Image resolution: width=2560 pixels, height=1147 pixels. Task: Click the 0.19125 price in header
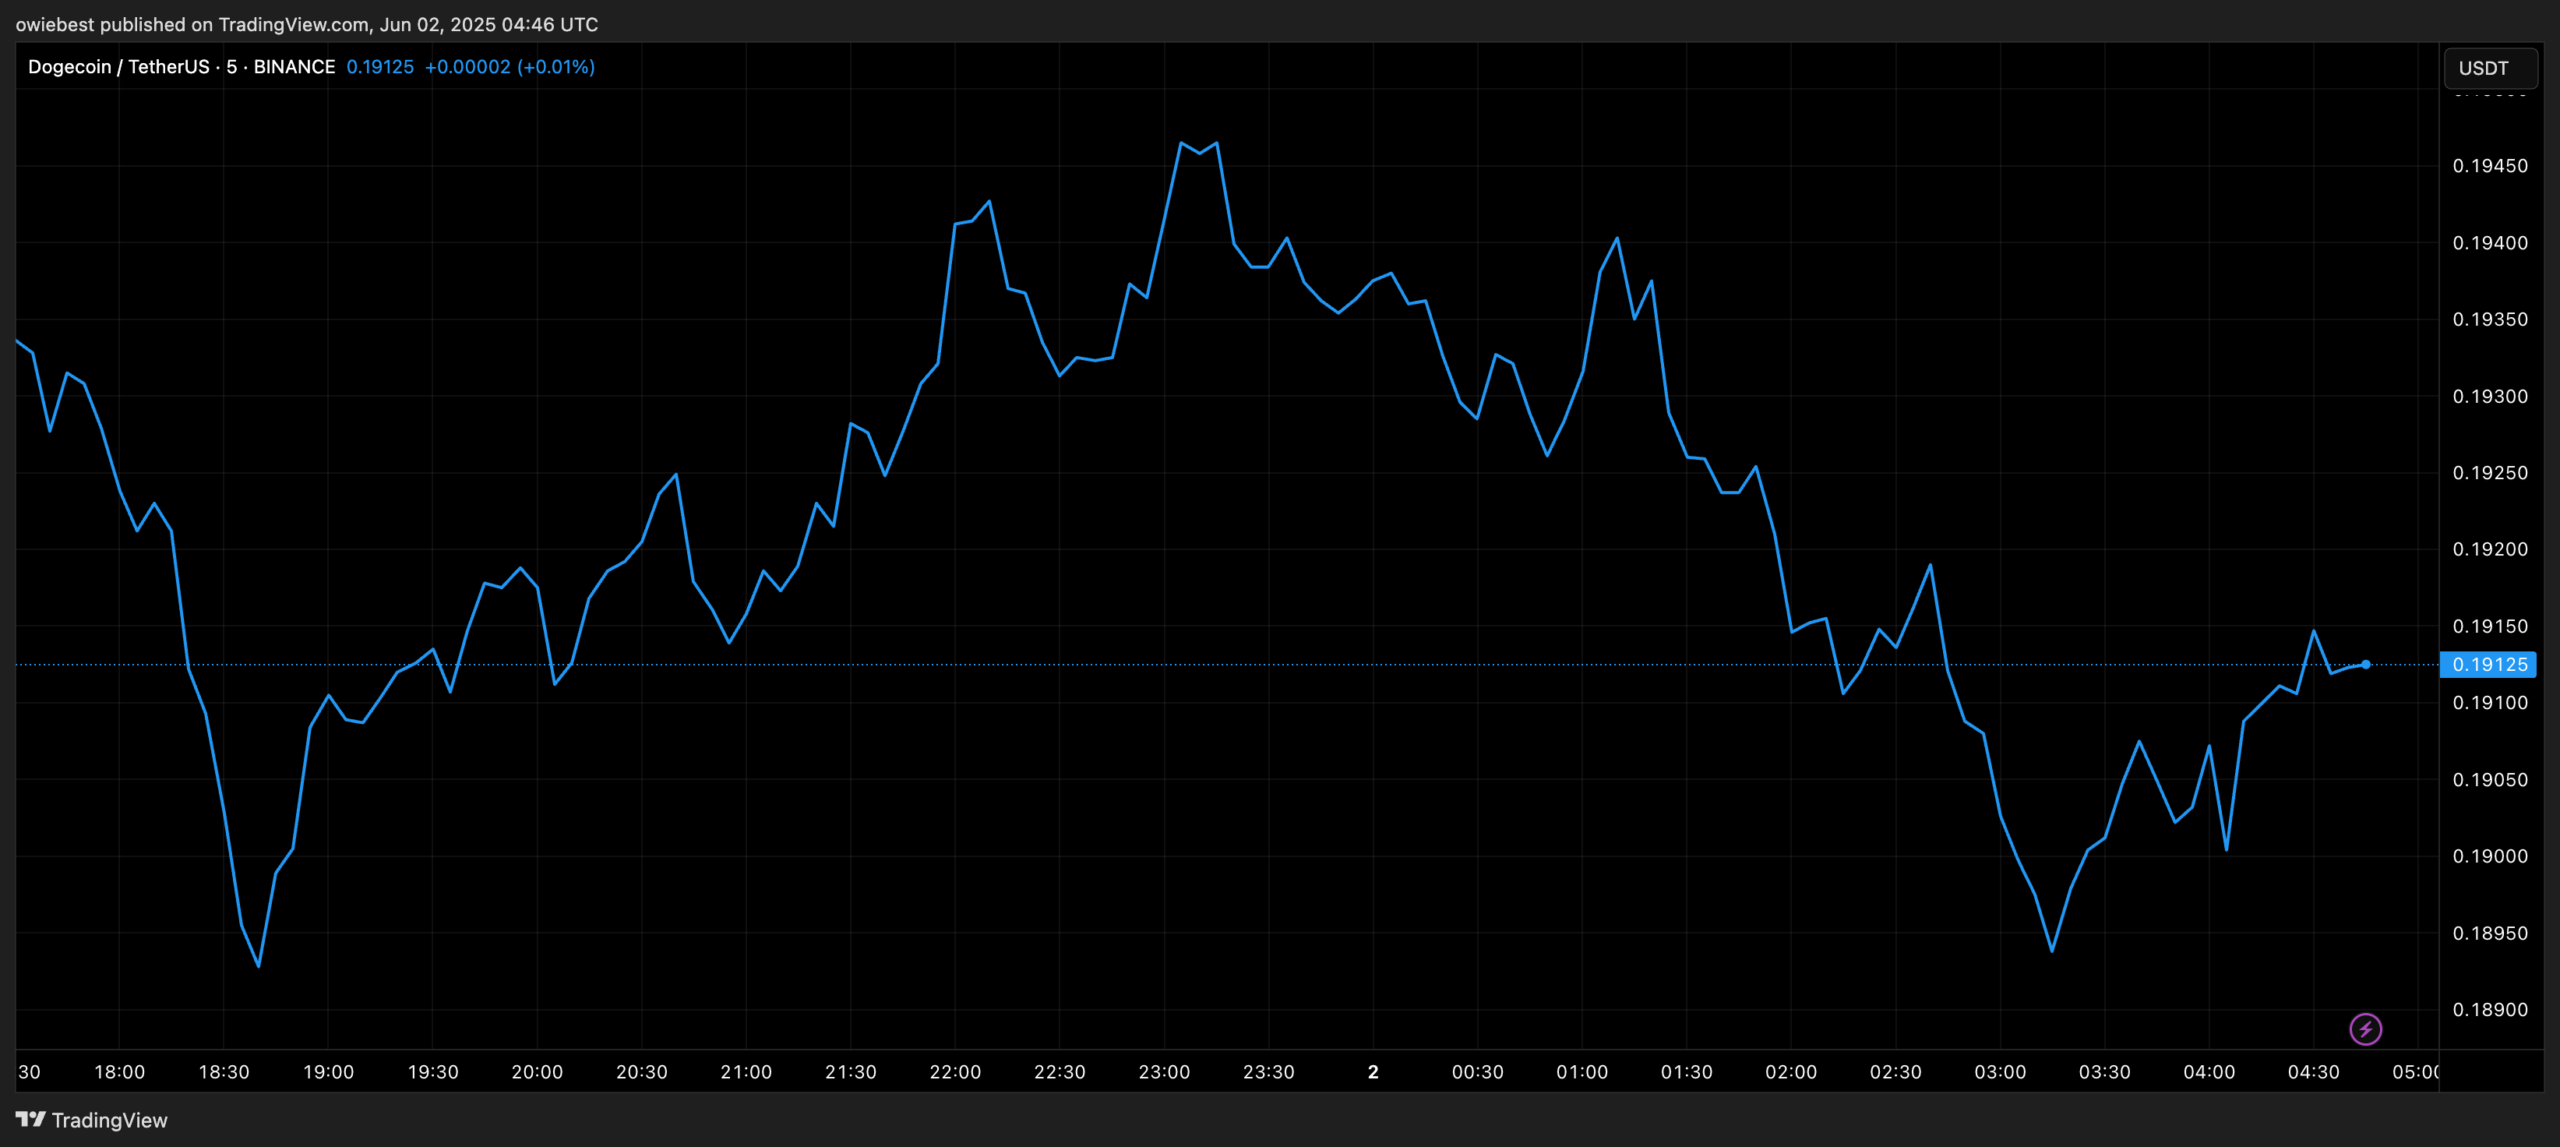pyautogui.click(x=380, y=67)
